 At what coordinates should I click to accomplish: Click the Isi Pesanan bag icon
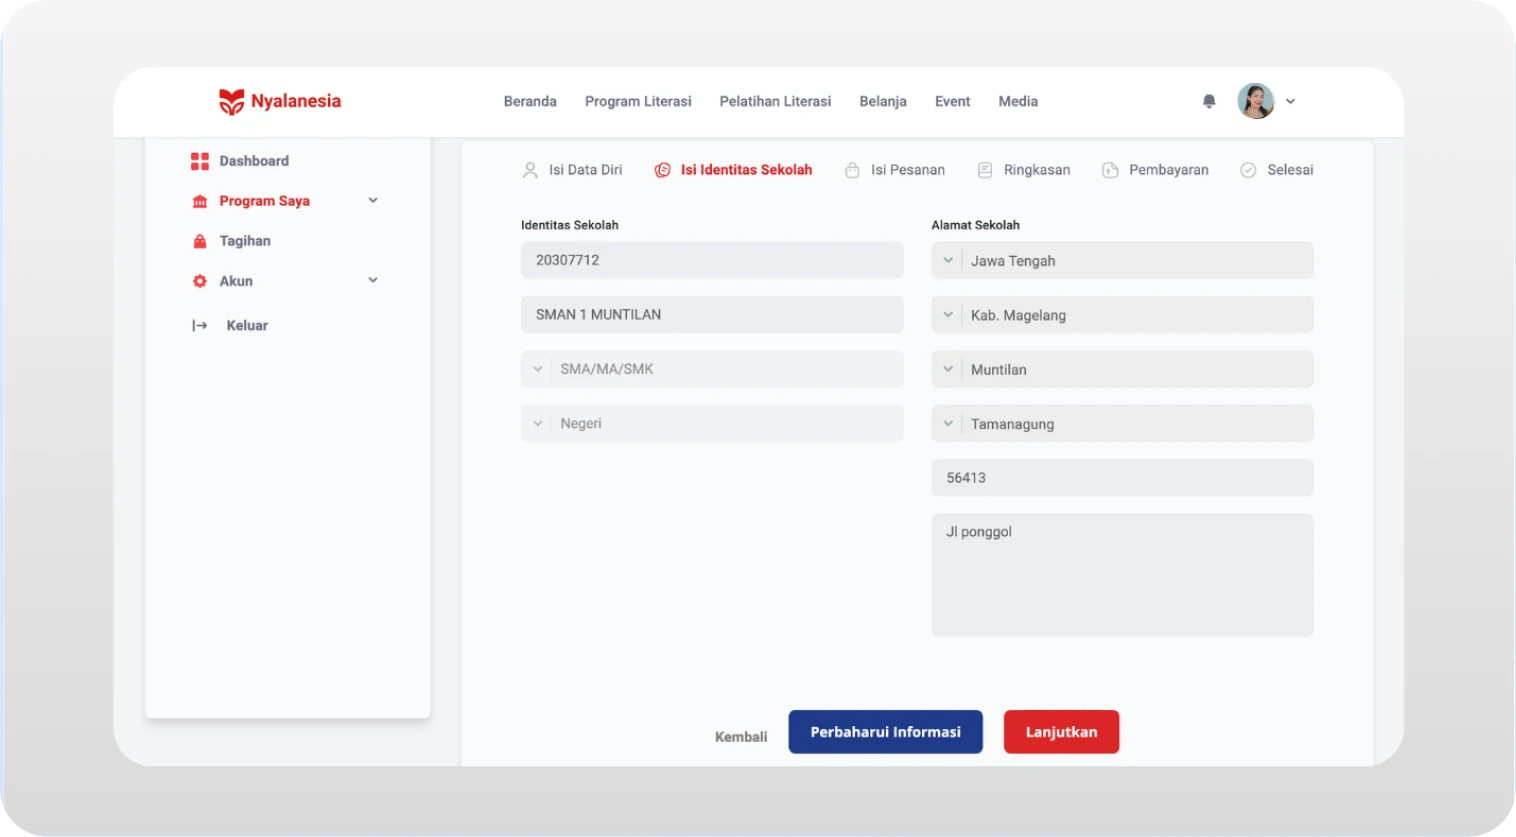[852, 170]
